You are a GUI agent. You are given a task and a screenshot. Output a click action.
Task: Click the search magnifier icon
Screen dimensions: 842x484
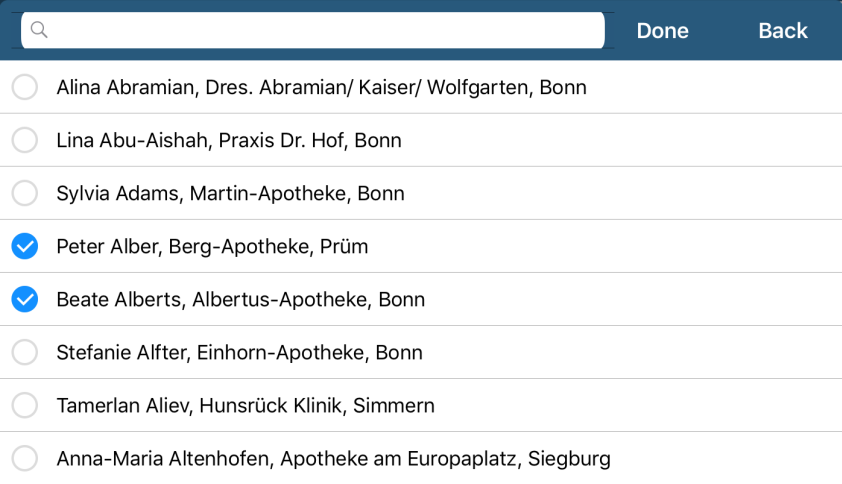tap(40, 30)
